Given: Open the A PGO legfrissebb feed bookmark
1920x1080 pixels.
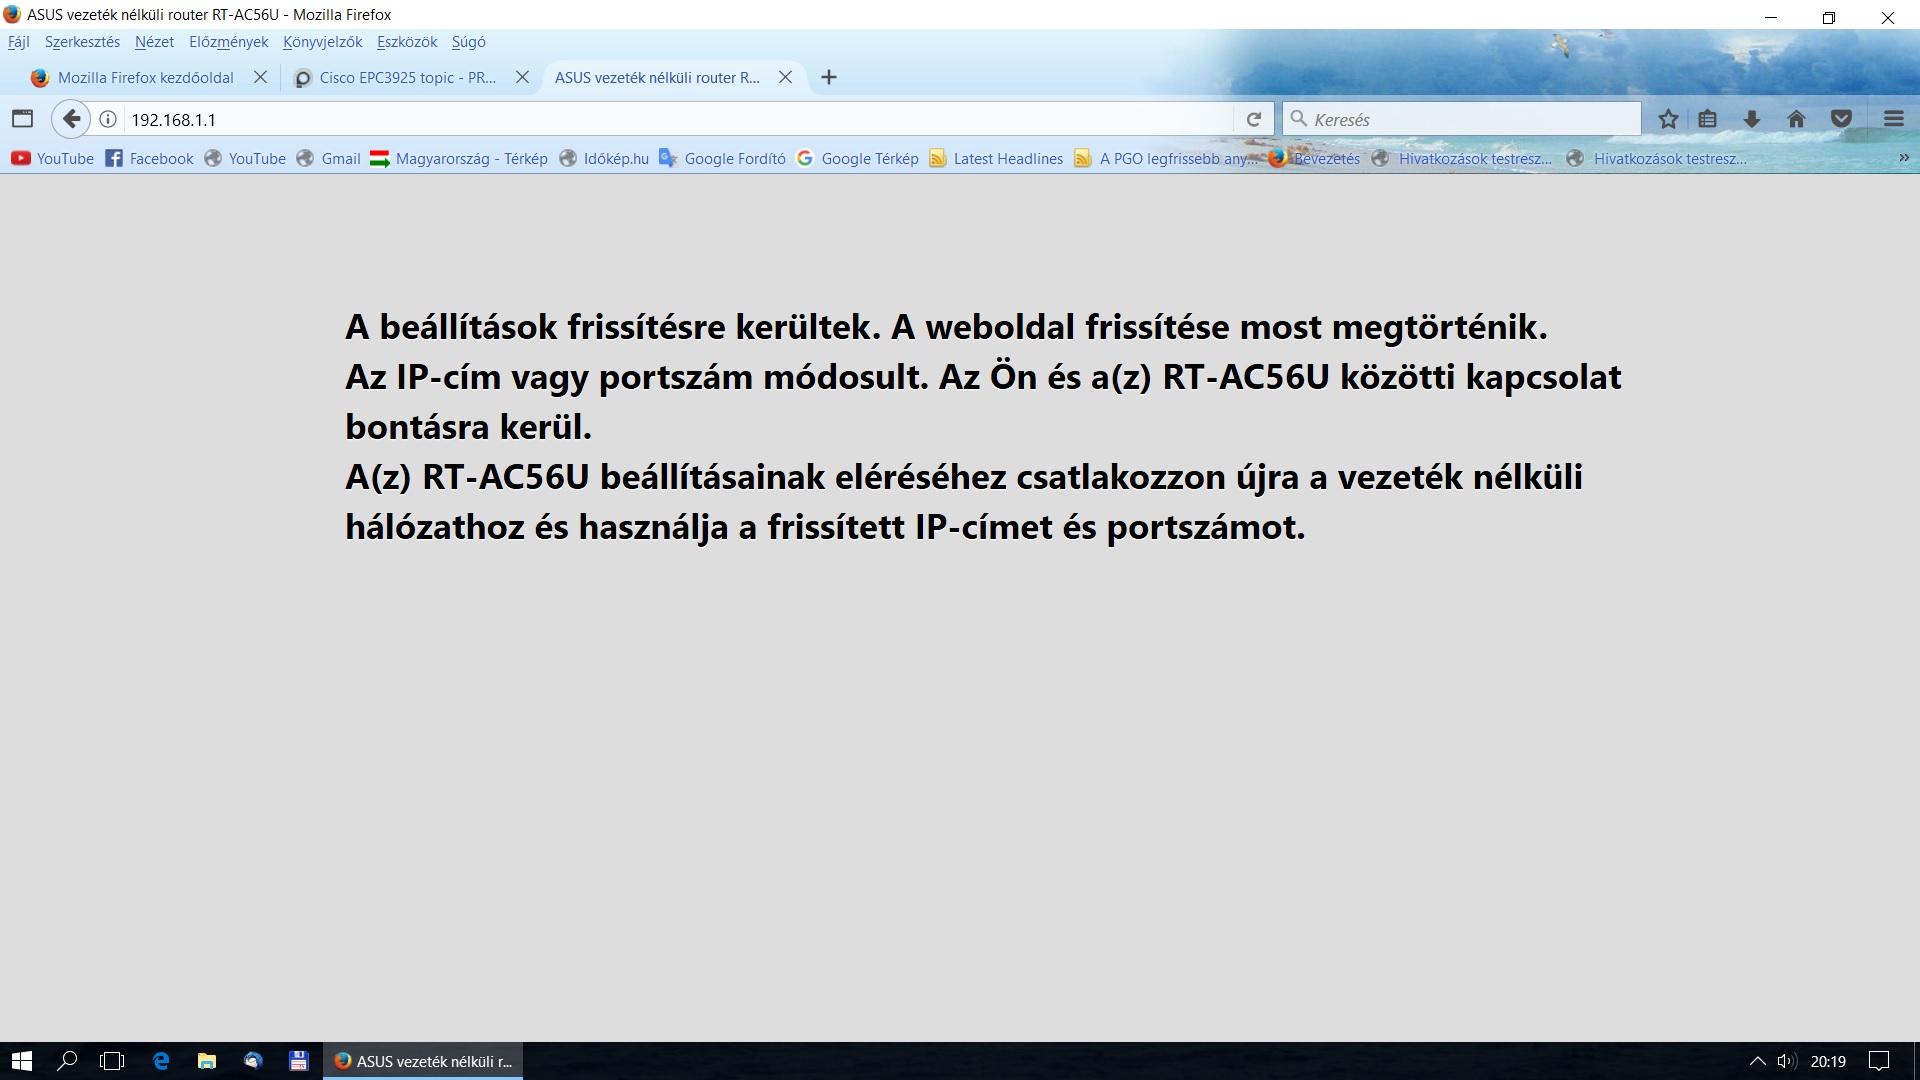Looking at the screenshot, I should tap(1165, 158).
